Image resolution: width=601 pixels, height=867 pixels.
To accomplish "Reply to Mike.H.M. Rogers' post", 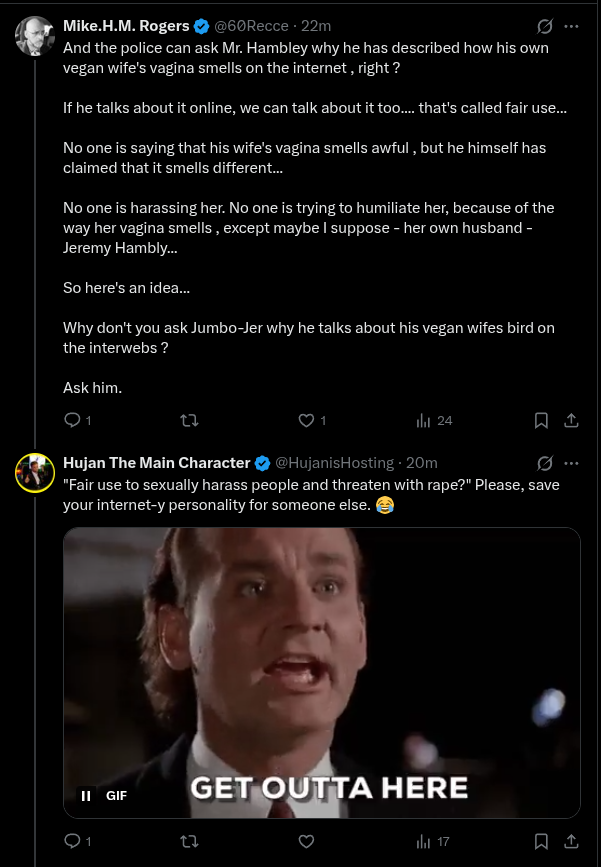I will pyautogui.click(x=72, y=421).
